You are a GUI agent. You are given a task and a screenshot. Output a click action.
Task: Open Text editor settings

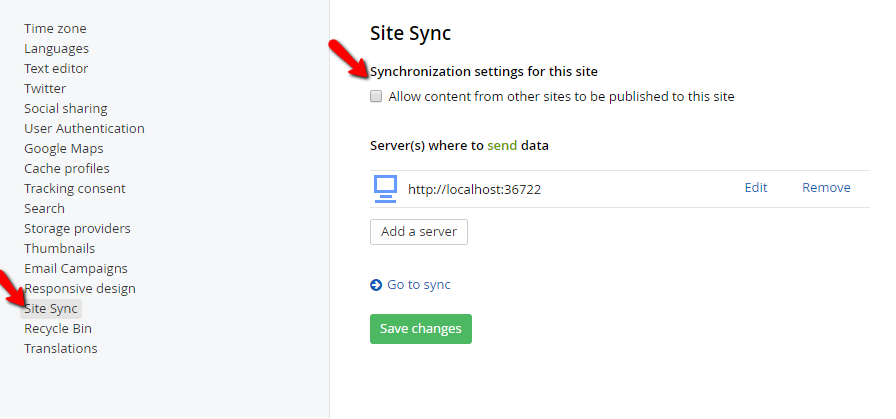56,69
